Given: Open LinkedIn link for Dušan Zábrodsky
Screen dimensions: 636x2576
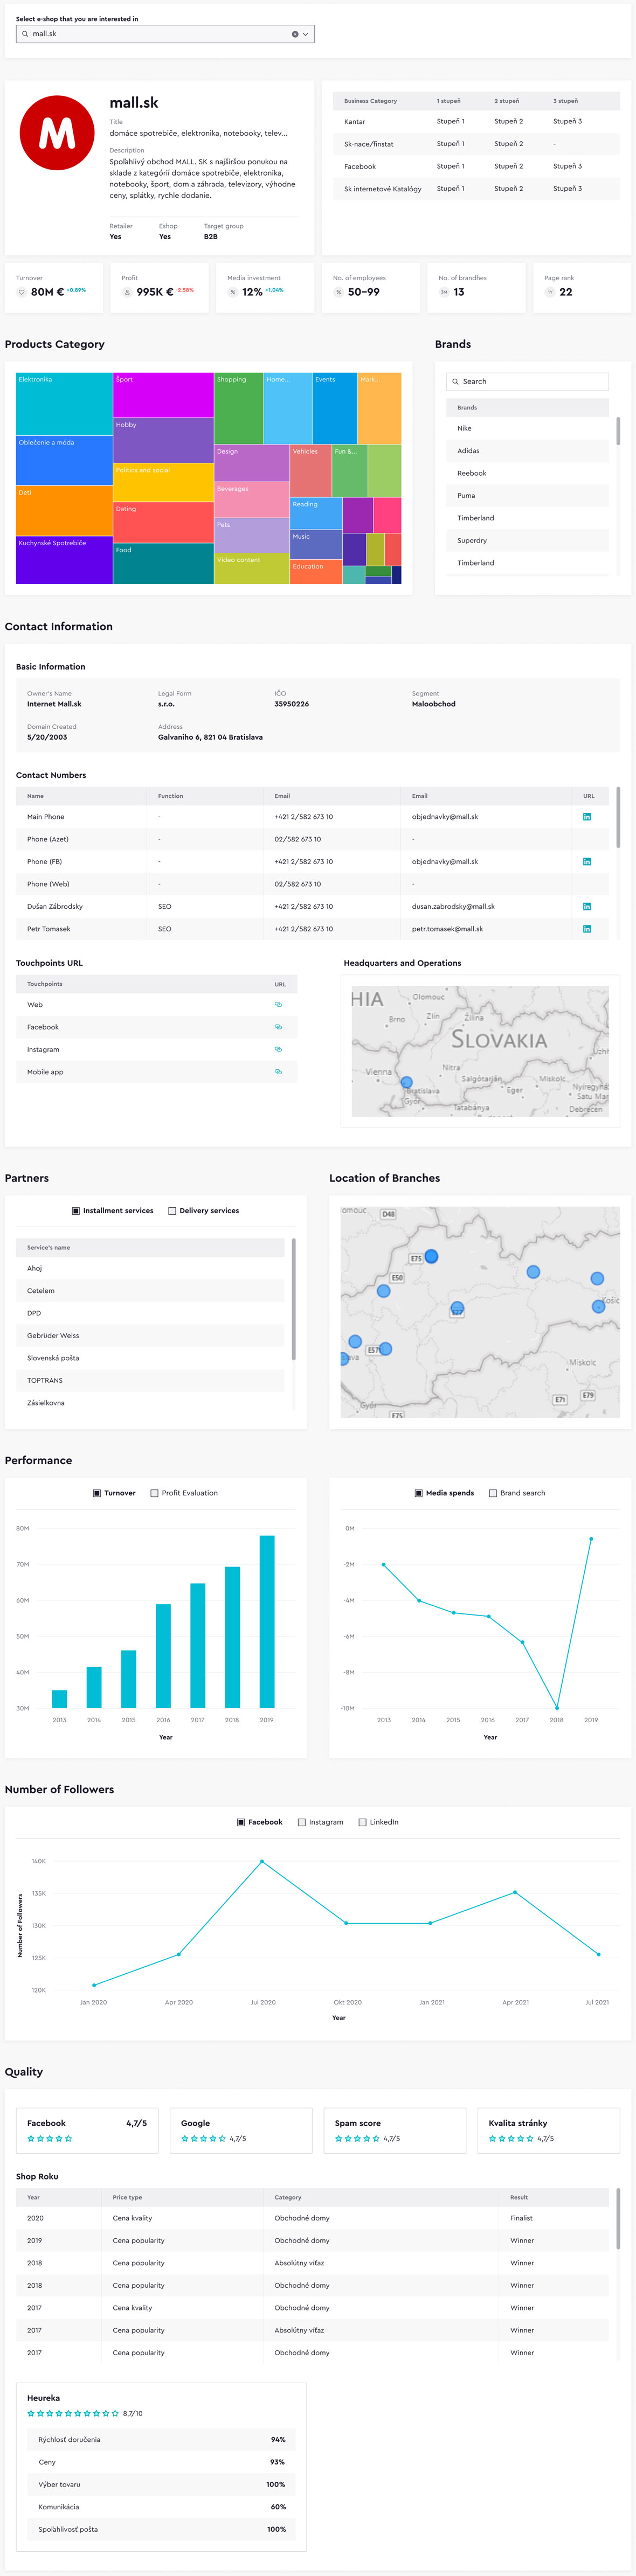Looking at the screenshot, I should (587, 906).
